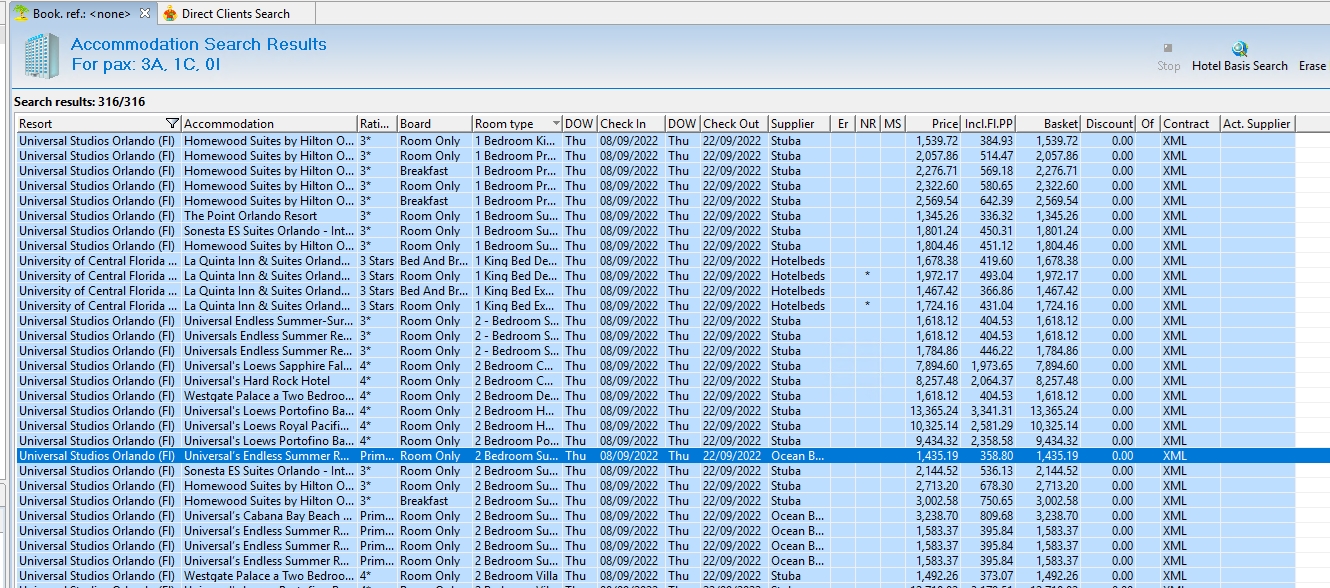Click price cell 3,238.70 in Price column
Image resolution: width=1330 pixels, height=588 pixels.
pos(937,516)
